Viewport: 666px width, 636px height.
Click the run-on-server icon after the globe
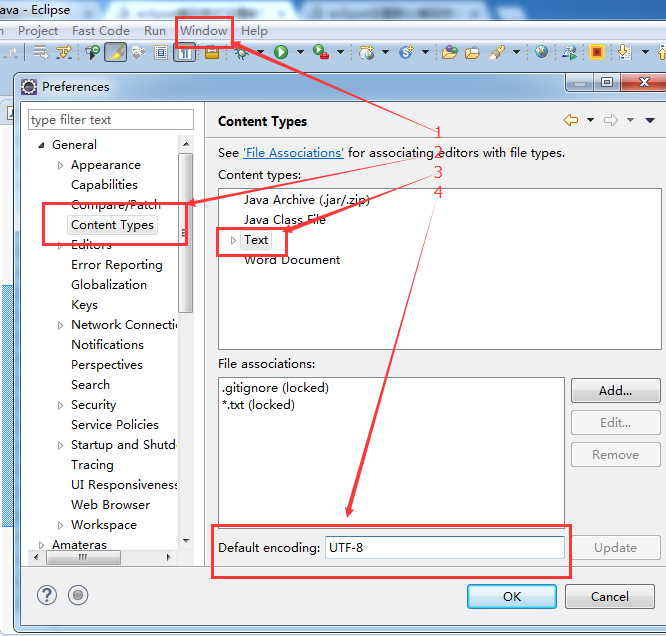pyautogui.click(x=569, y=53)
